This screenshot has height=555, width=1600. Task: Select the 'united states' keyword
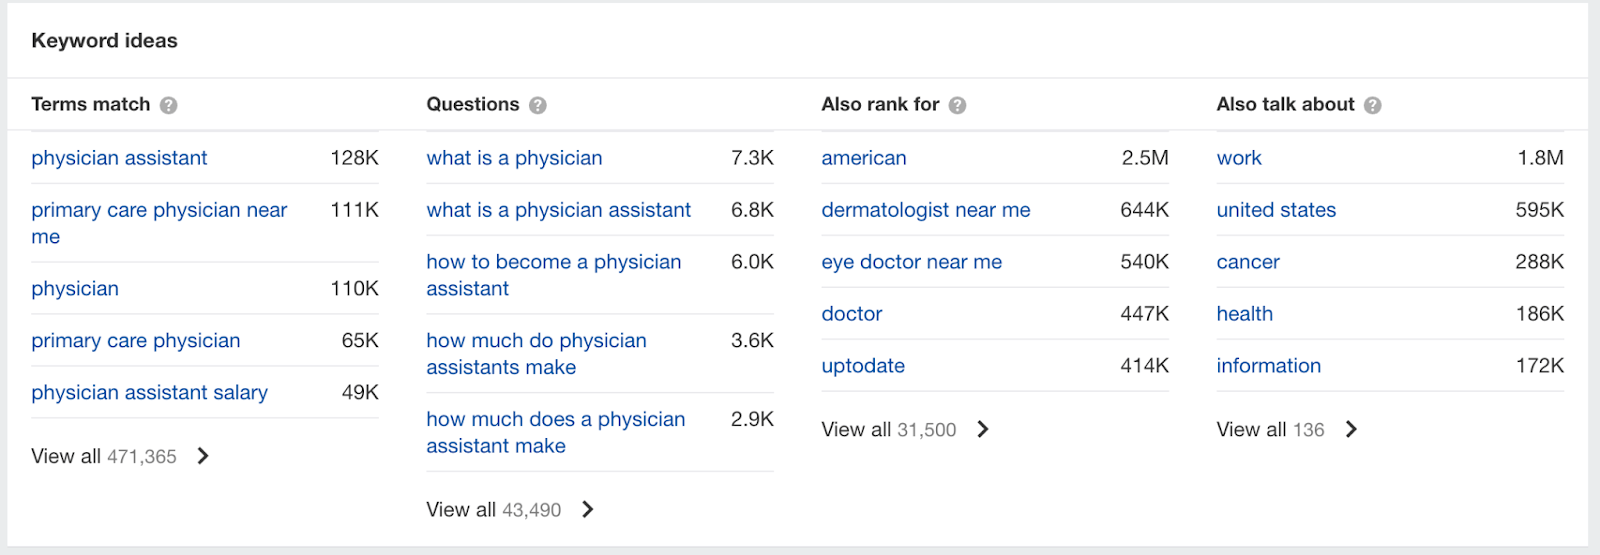click(x=1276, y=210)
